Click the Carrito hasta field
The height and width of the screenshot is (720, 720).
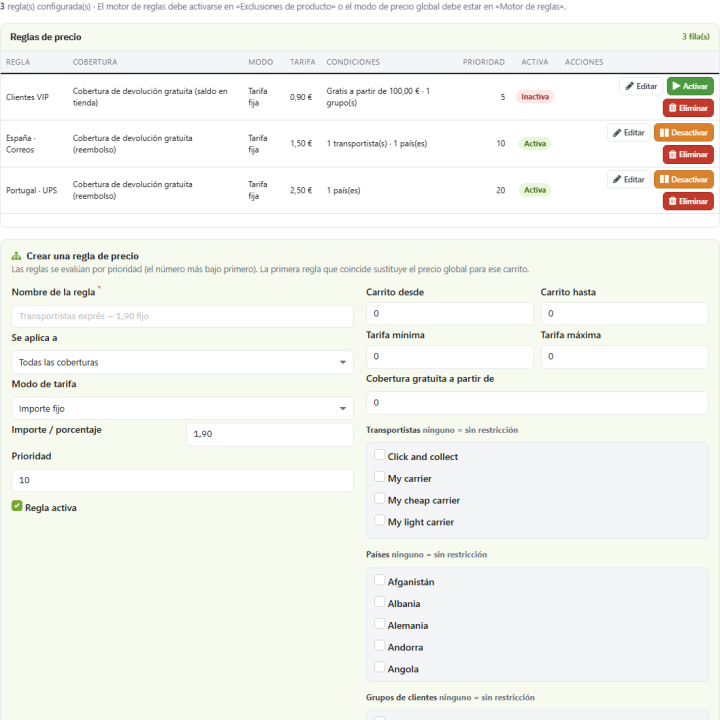click(624, 314)
